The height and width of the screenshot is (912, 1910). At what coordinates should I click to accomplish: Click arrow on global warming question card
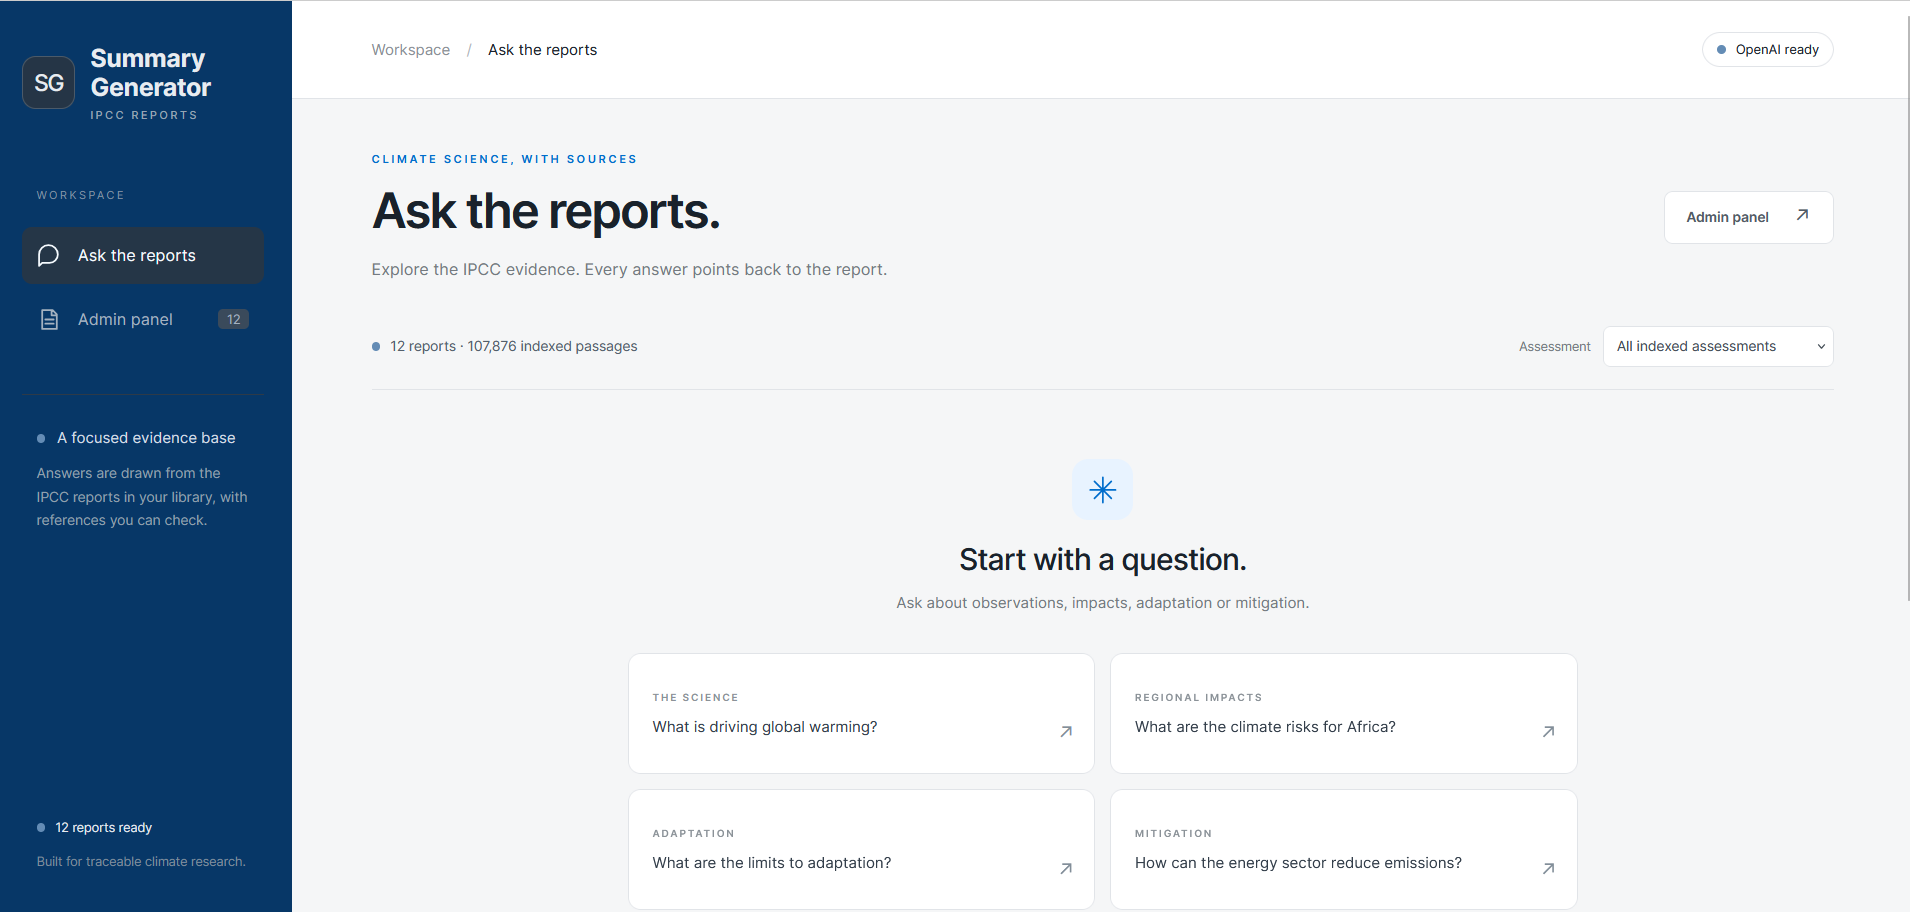1066,732
